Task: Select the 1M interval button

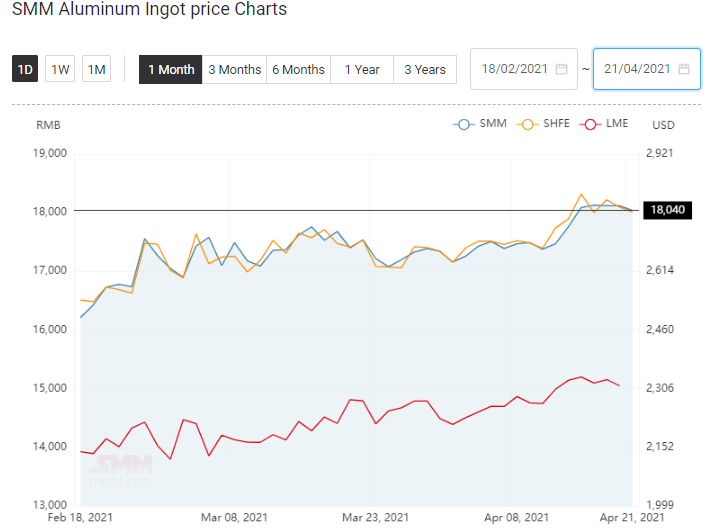Action: coord(97,69)
